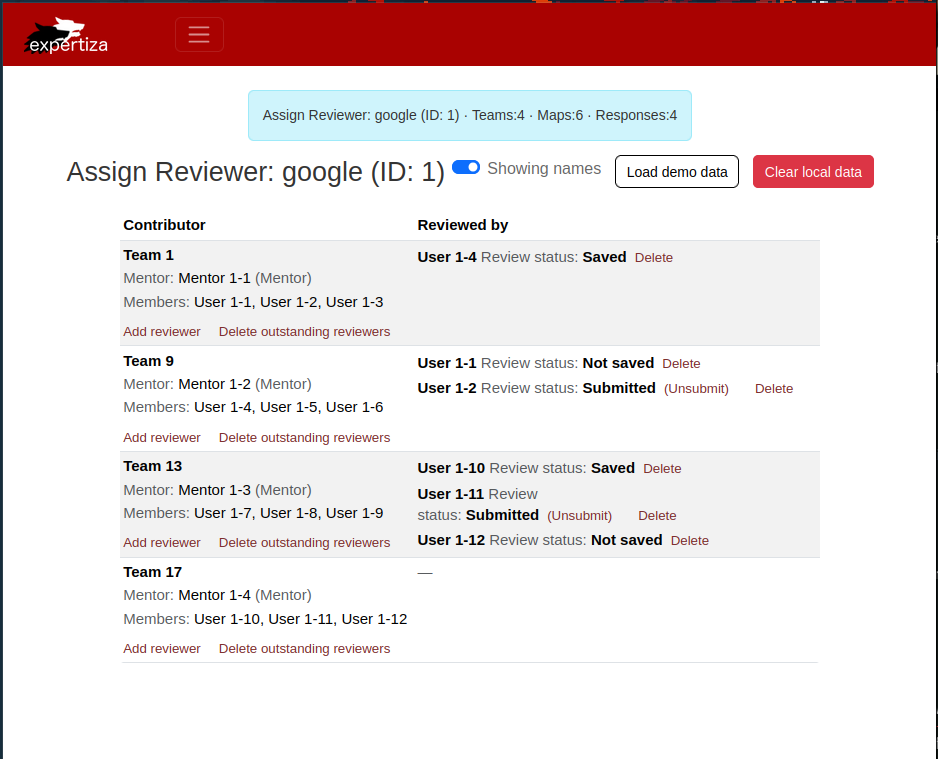Delete User 1-1 review on Team 9
The height and width of the screenshot is (759, 938).
[x=681, y=364]
